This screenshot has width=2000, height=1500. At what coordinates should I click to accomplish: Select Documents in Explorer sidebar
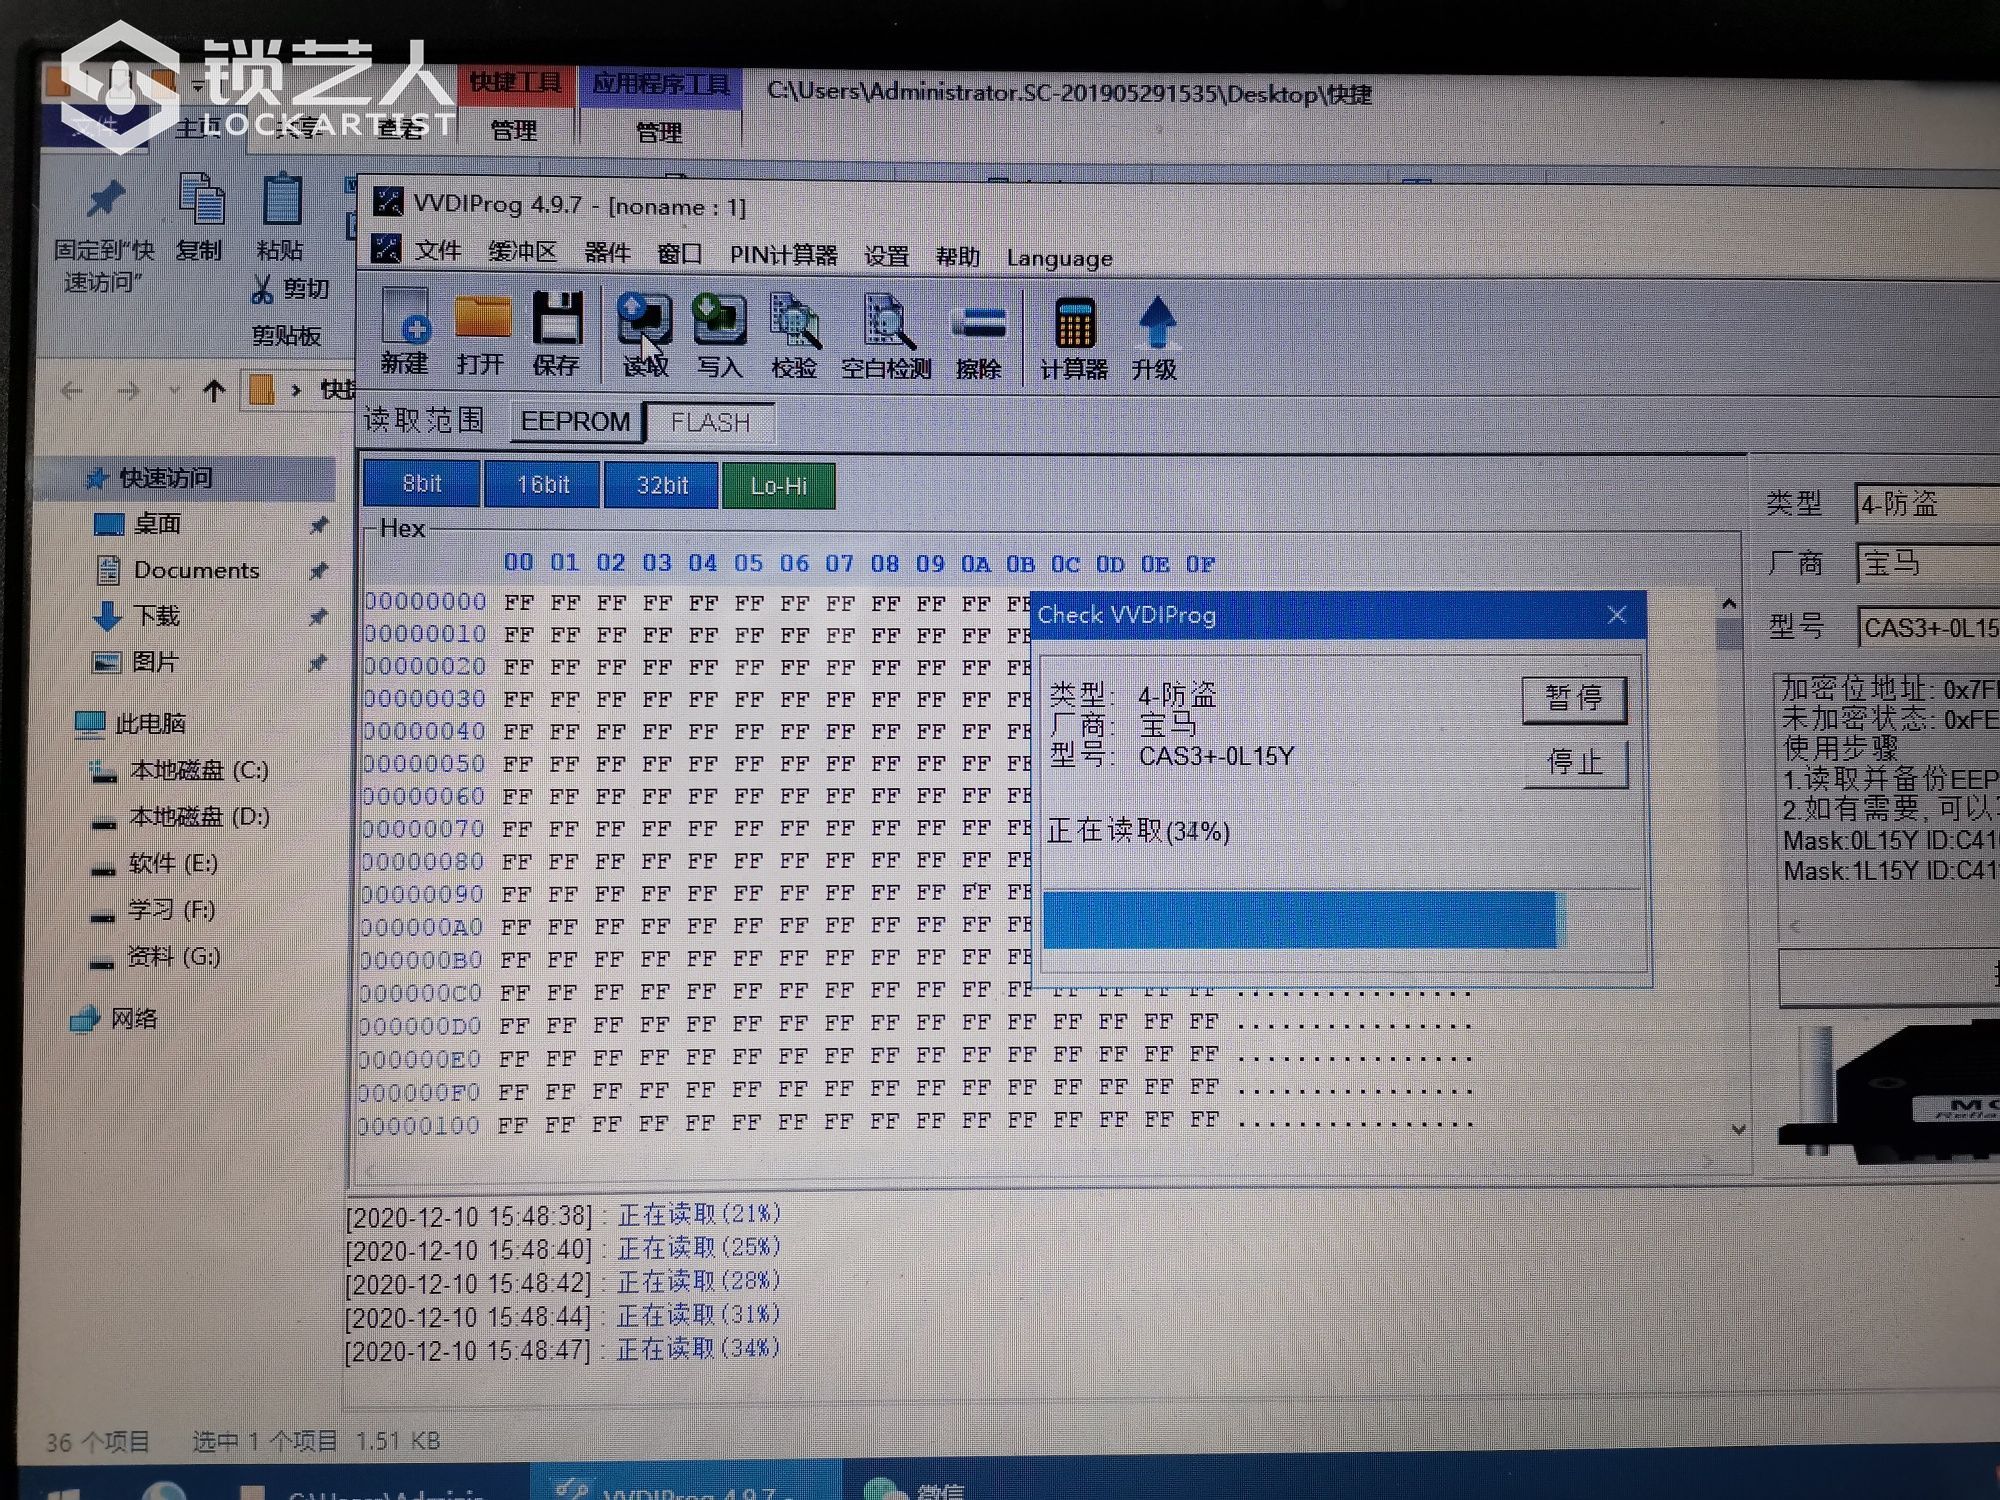tap(179, 570)
